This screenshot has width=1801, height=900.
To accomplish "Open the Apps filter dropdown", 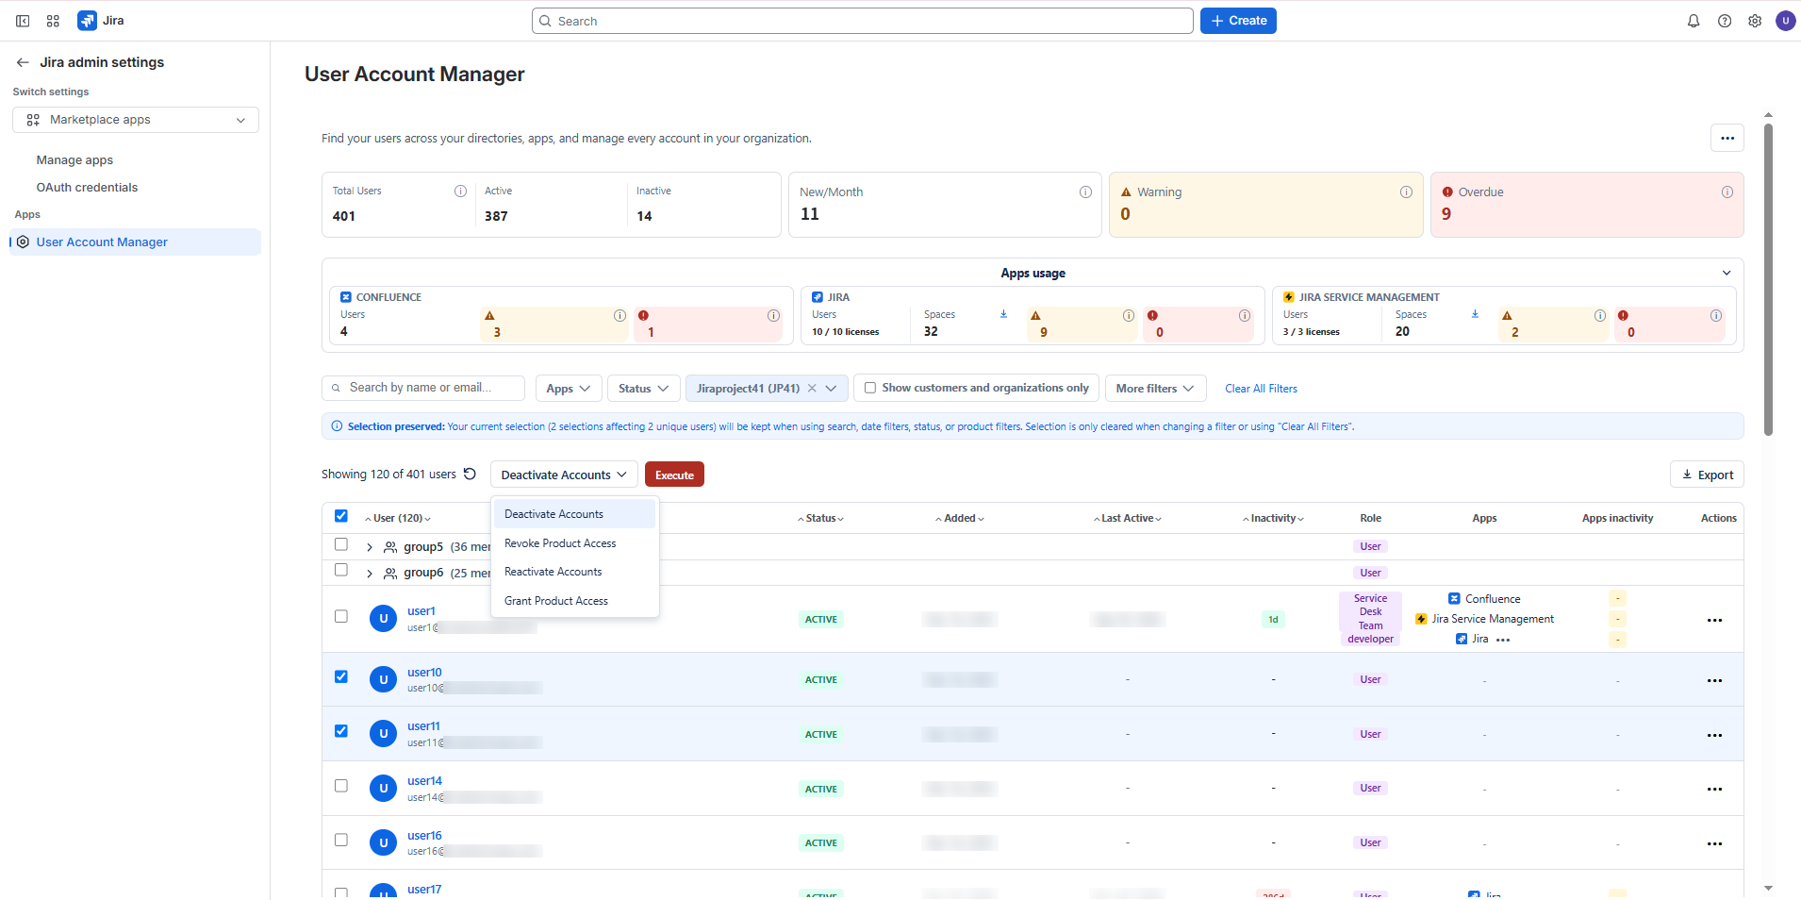I will [x=567, y=388].
